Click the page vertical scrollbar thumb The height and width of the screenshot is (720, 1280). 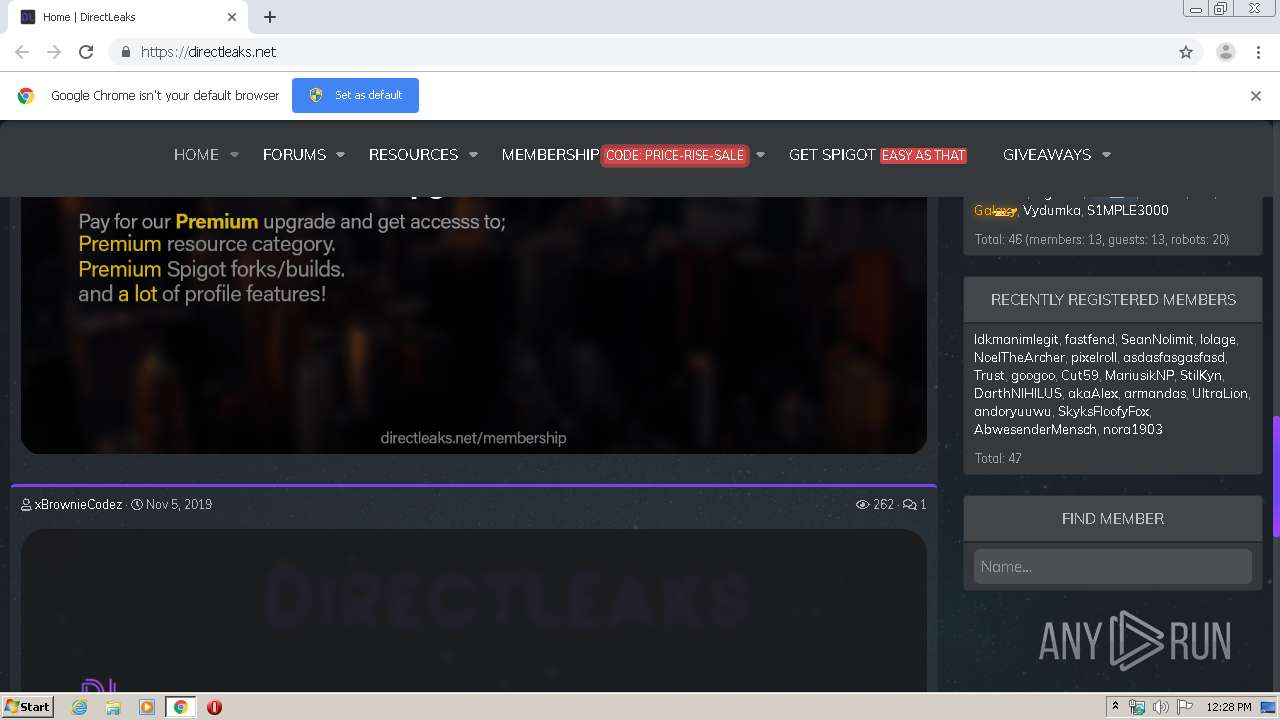(1275, 475)
